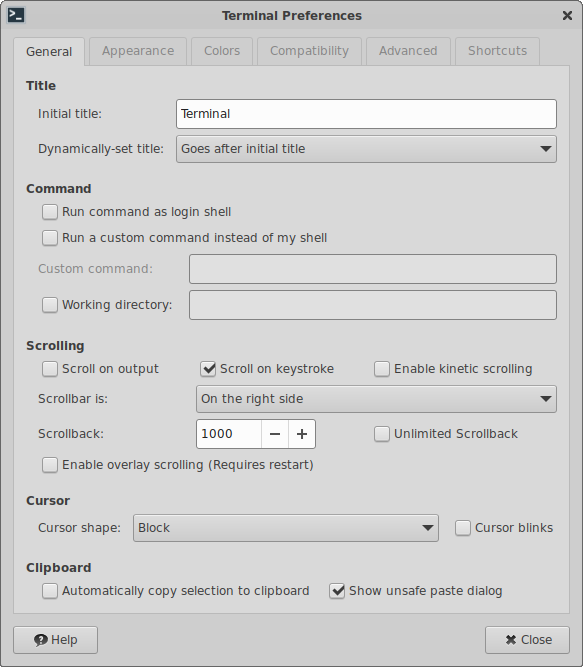Click the Initial title text field

click(x=366, y=114)
